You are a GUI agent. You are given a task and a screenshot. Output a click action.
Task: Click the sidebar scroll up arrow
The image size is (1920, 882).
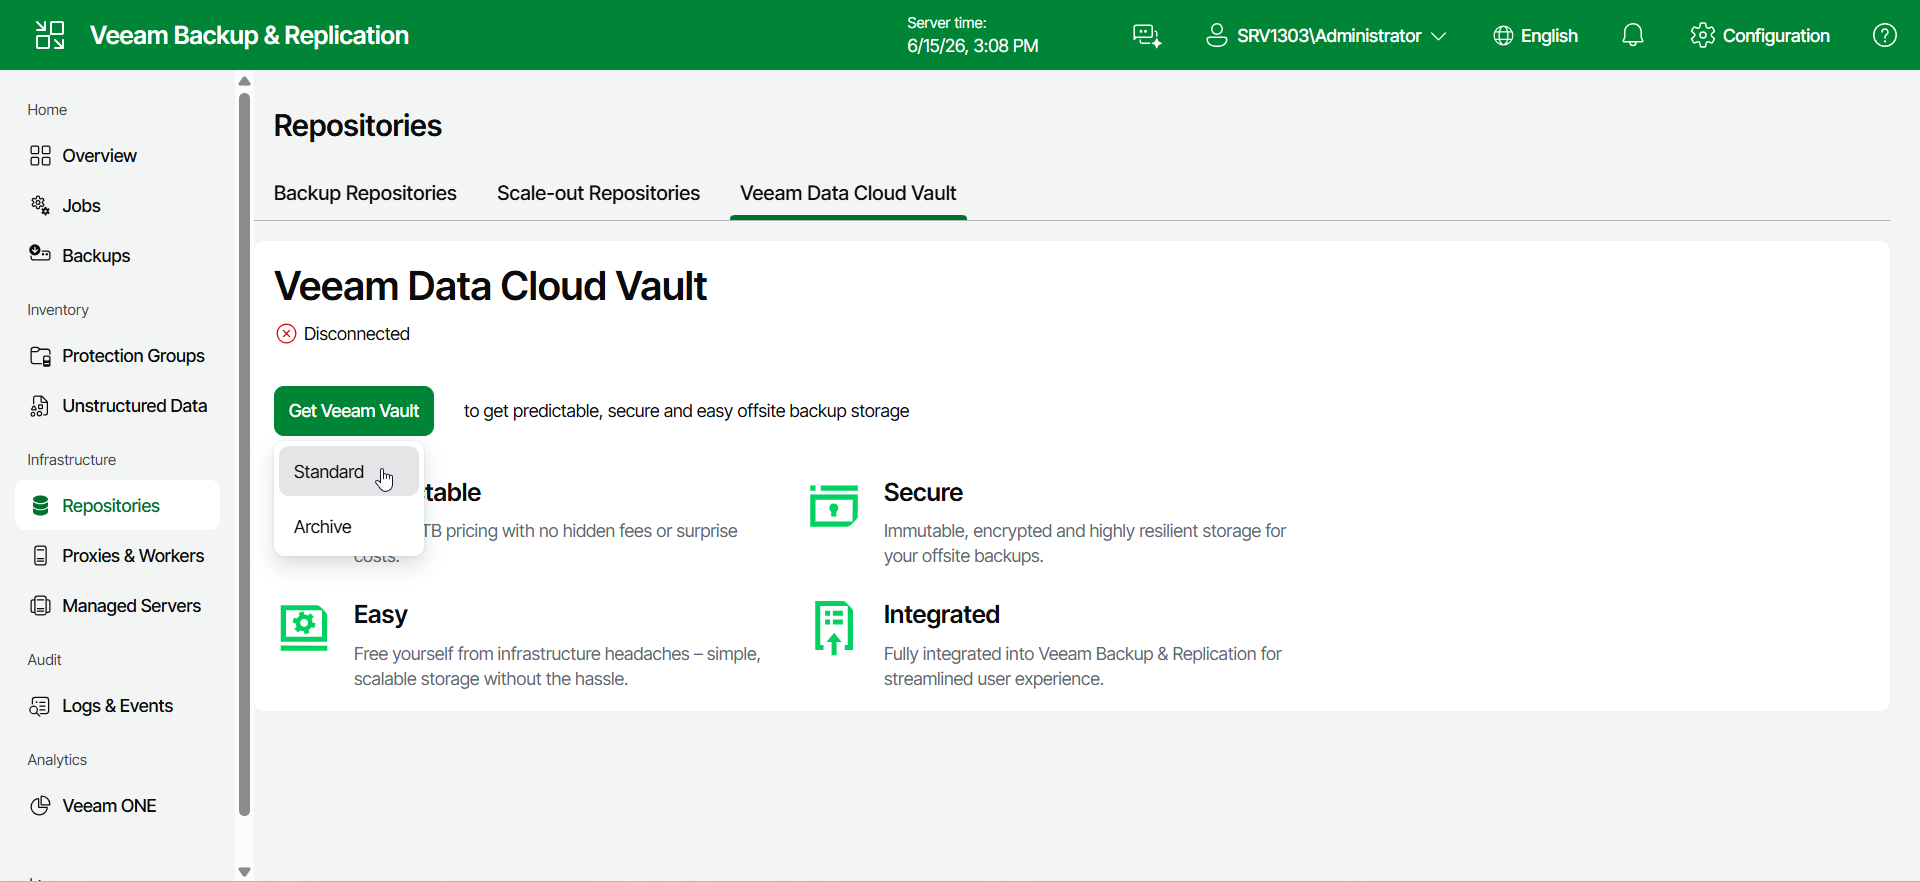tap(244, 81)
